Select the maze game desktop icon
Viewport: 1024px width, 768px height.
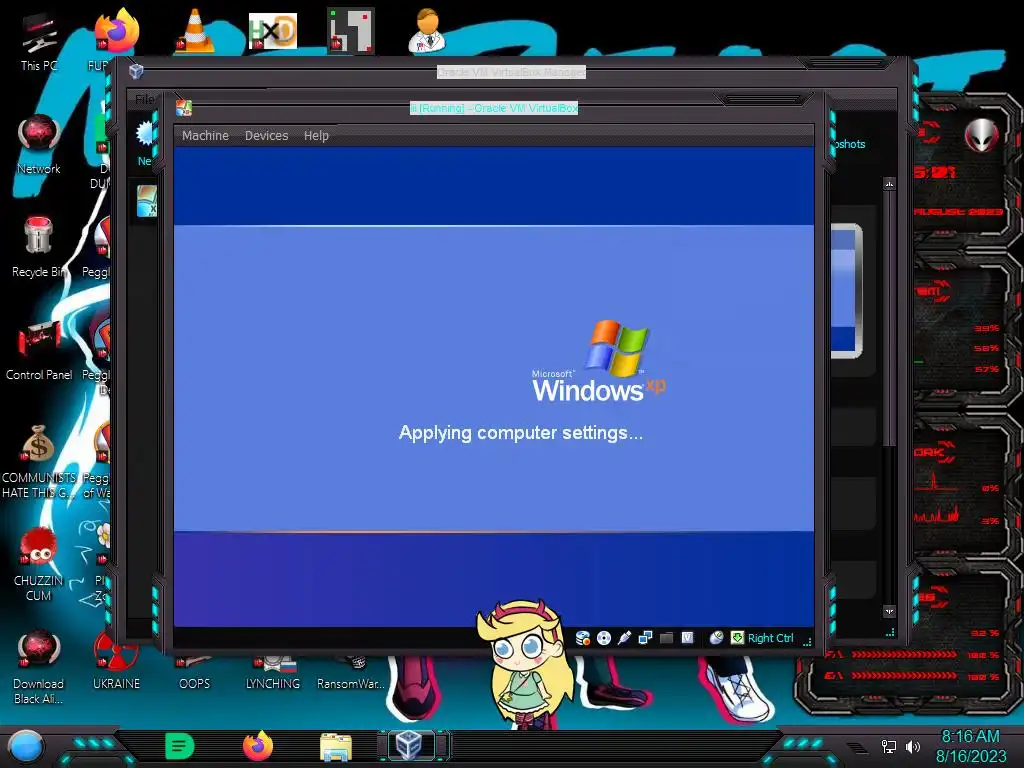[x=351, y=30]
